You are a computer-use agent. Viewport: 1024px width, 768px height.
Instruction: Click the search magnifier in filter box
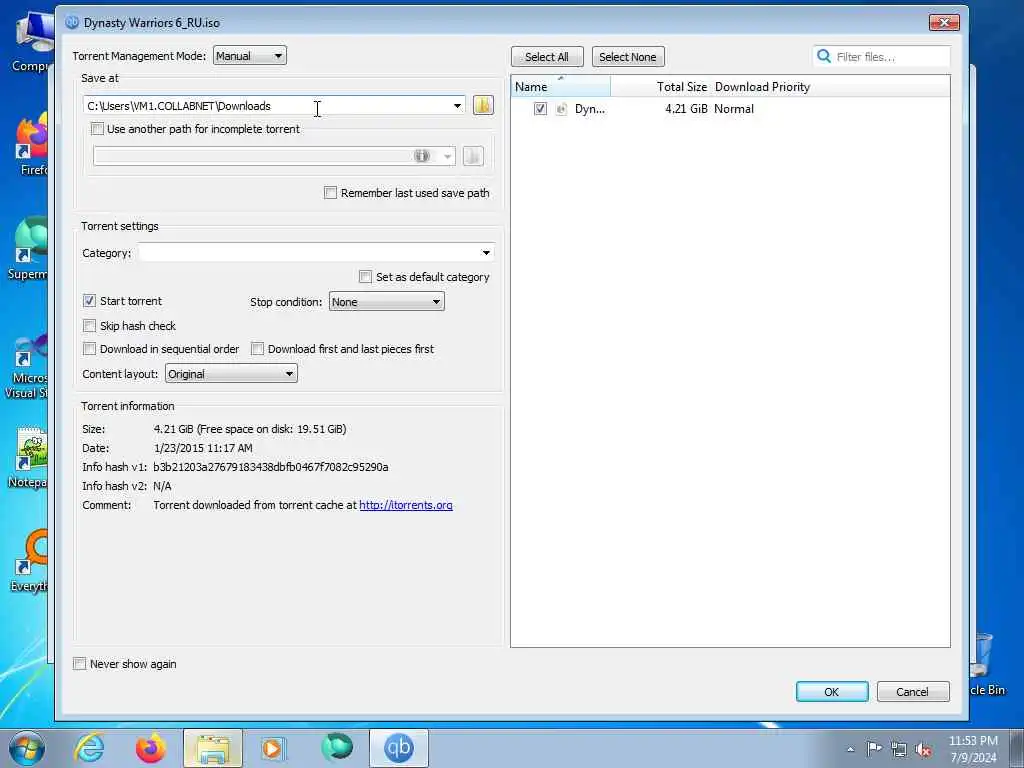coord(824,56)
